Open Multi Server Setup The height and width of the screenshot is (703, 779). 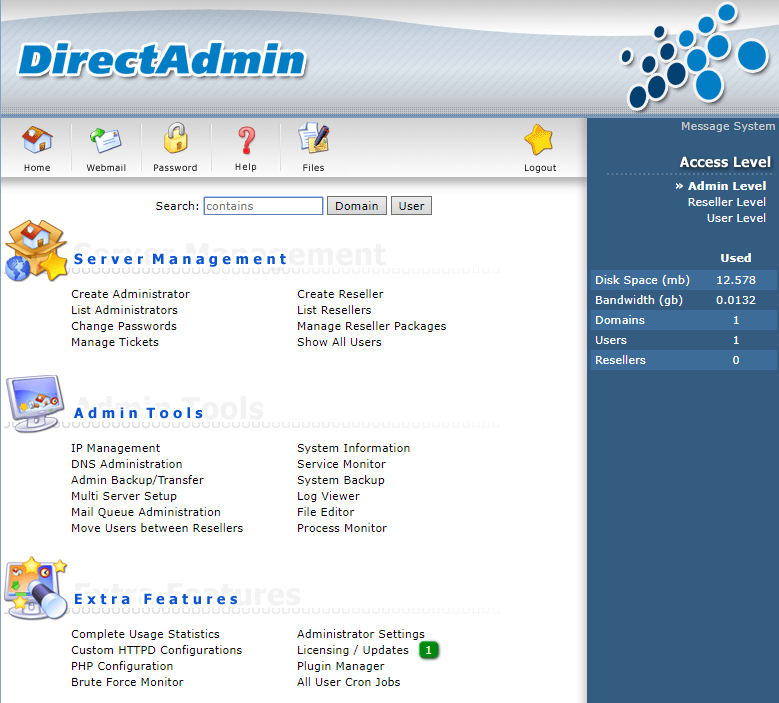(x=124, y=496)
